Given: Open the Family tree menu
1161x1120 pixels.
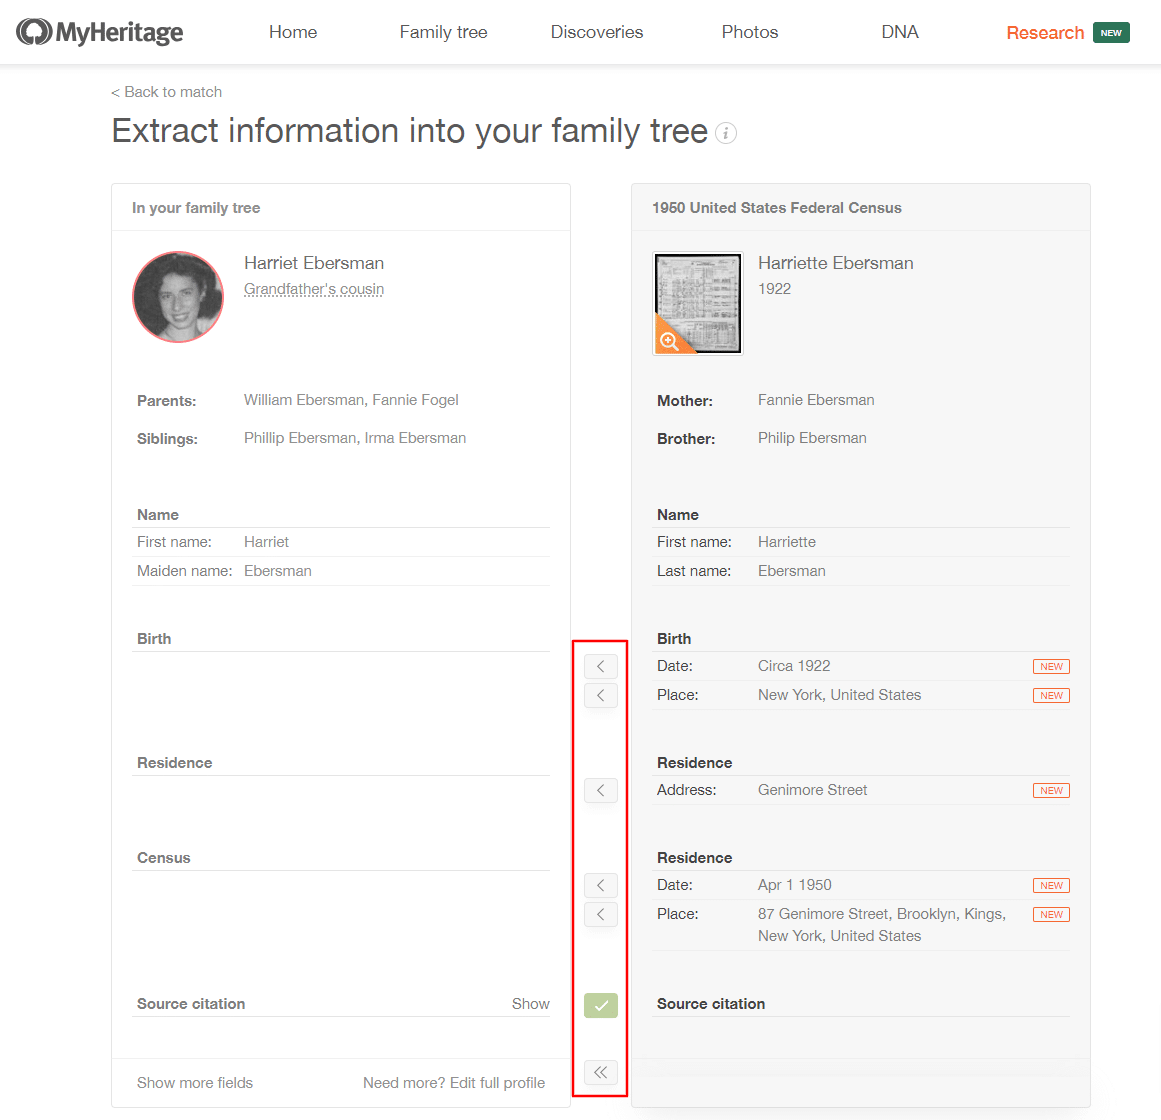Looking at the screenshot, I should click(444, 33).
